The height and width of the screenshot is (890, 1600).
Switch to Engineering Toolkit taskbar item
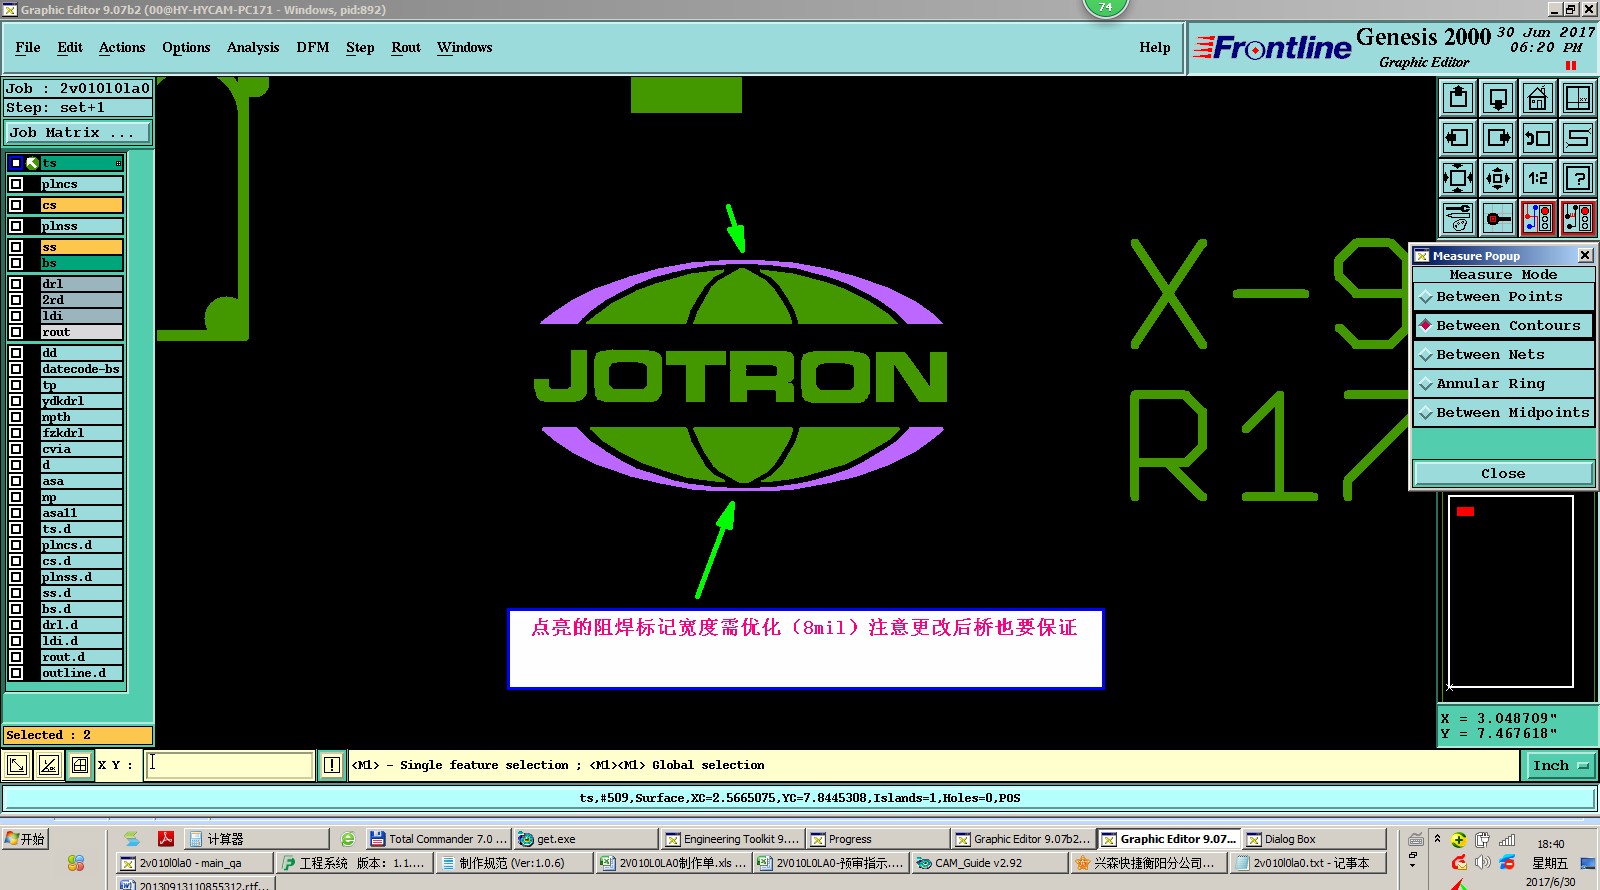click(x=732, y=839)
